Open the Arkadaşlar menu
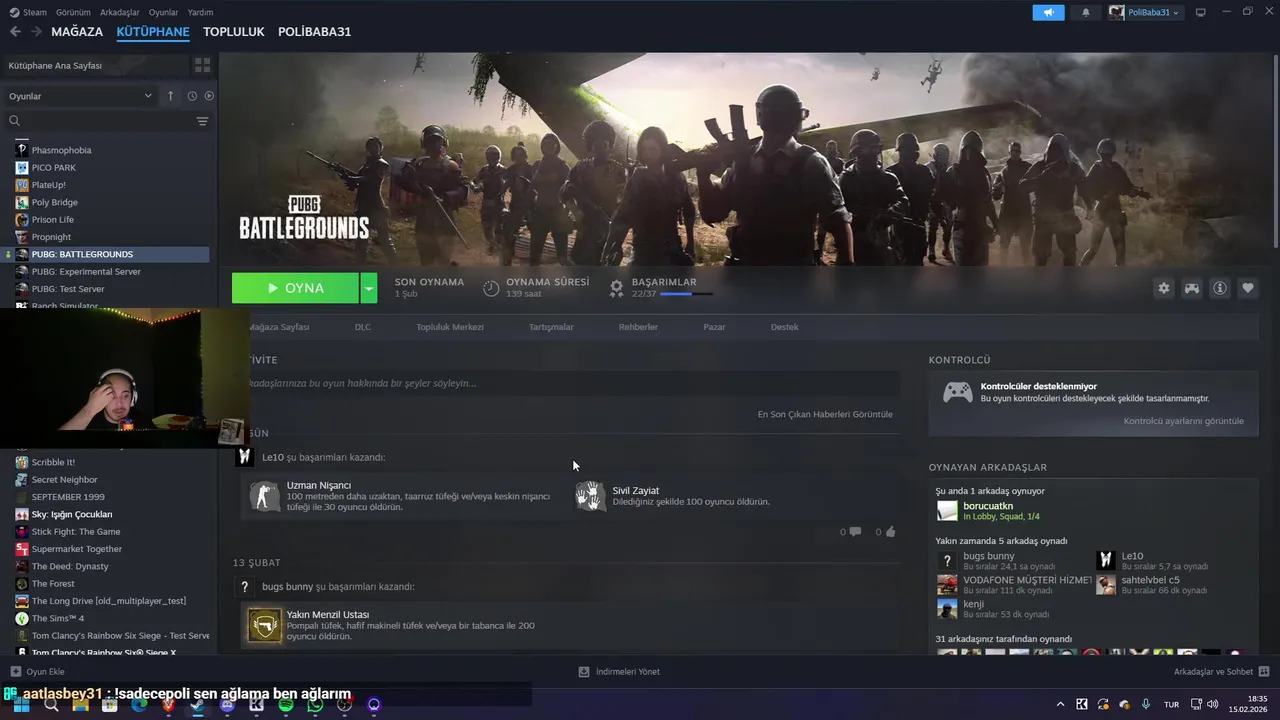The image size is (1280, 720). [x=120, y=12]
